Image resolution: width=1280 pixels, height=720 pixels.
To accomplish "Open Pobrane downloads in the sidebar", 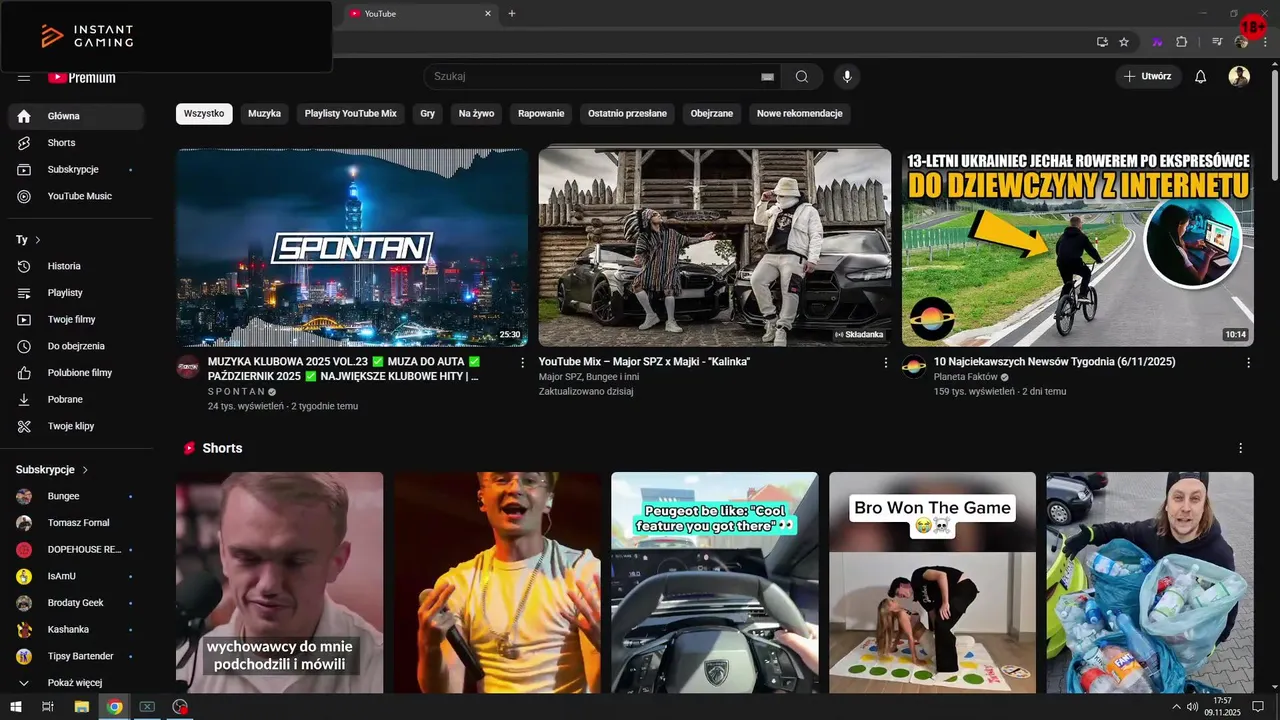I will pos(76,399).
